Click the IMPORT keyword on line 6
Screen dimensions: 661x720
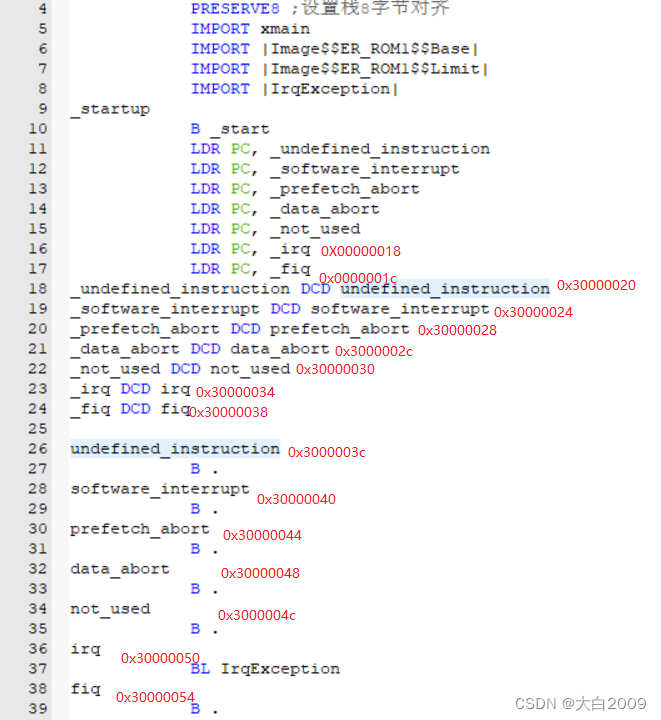(x=220, y=49)
